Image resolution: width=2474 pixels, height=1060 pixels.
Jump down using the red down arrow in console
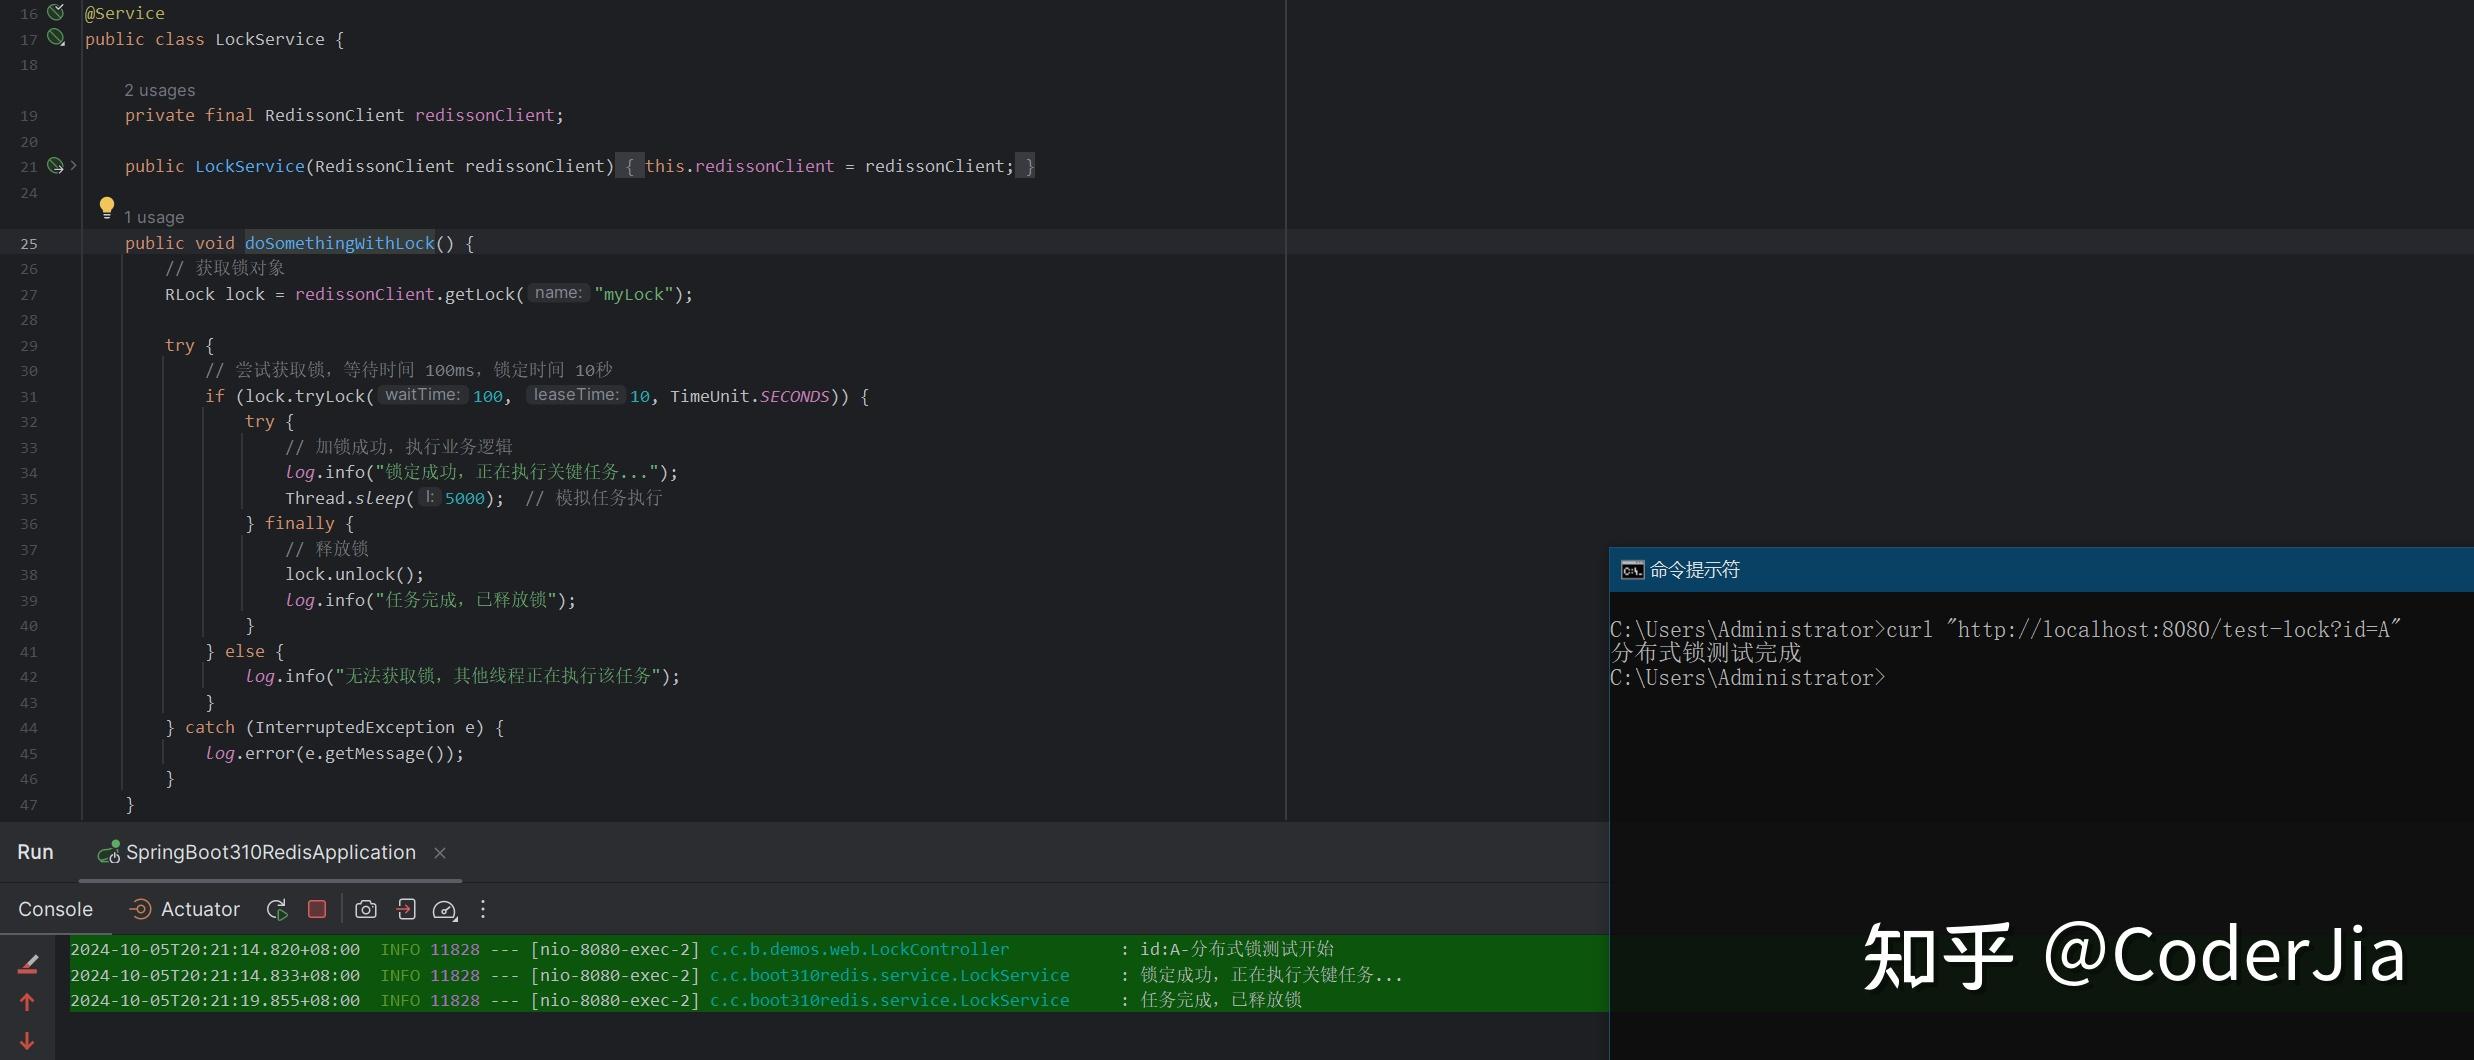coord(27,1041)
